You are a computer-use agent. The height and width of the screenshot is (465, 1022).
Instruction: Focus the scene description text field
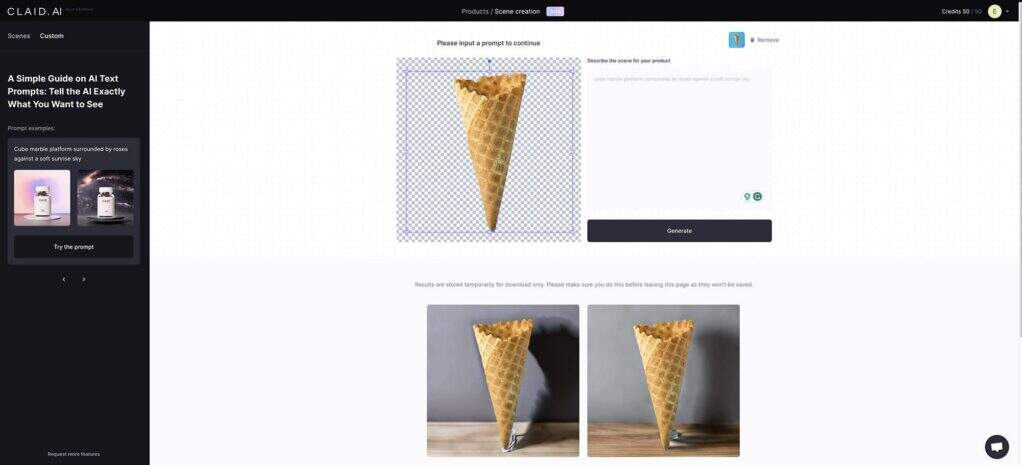click(x=679, y=139)
